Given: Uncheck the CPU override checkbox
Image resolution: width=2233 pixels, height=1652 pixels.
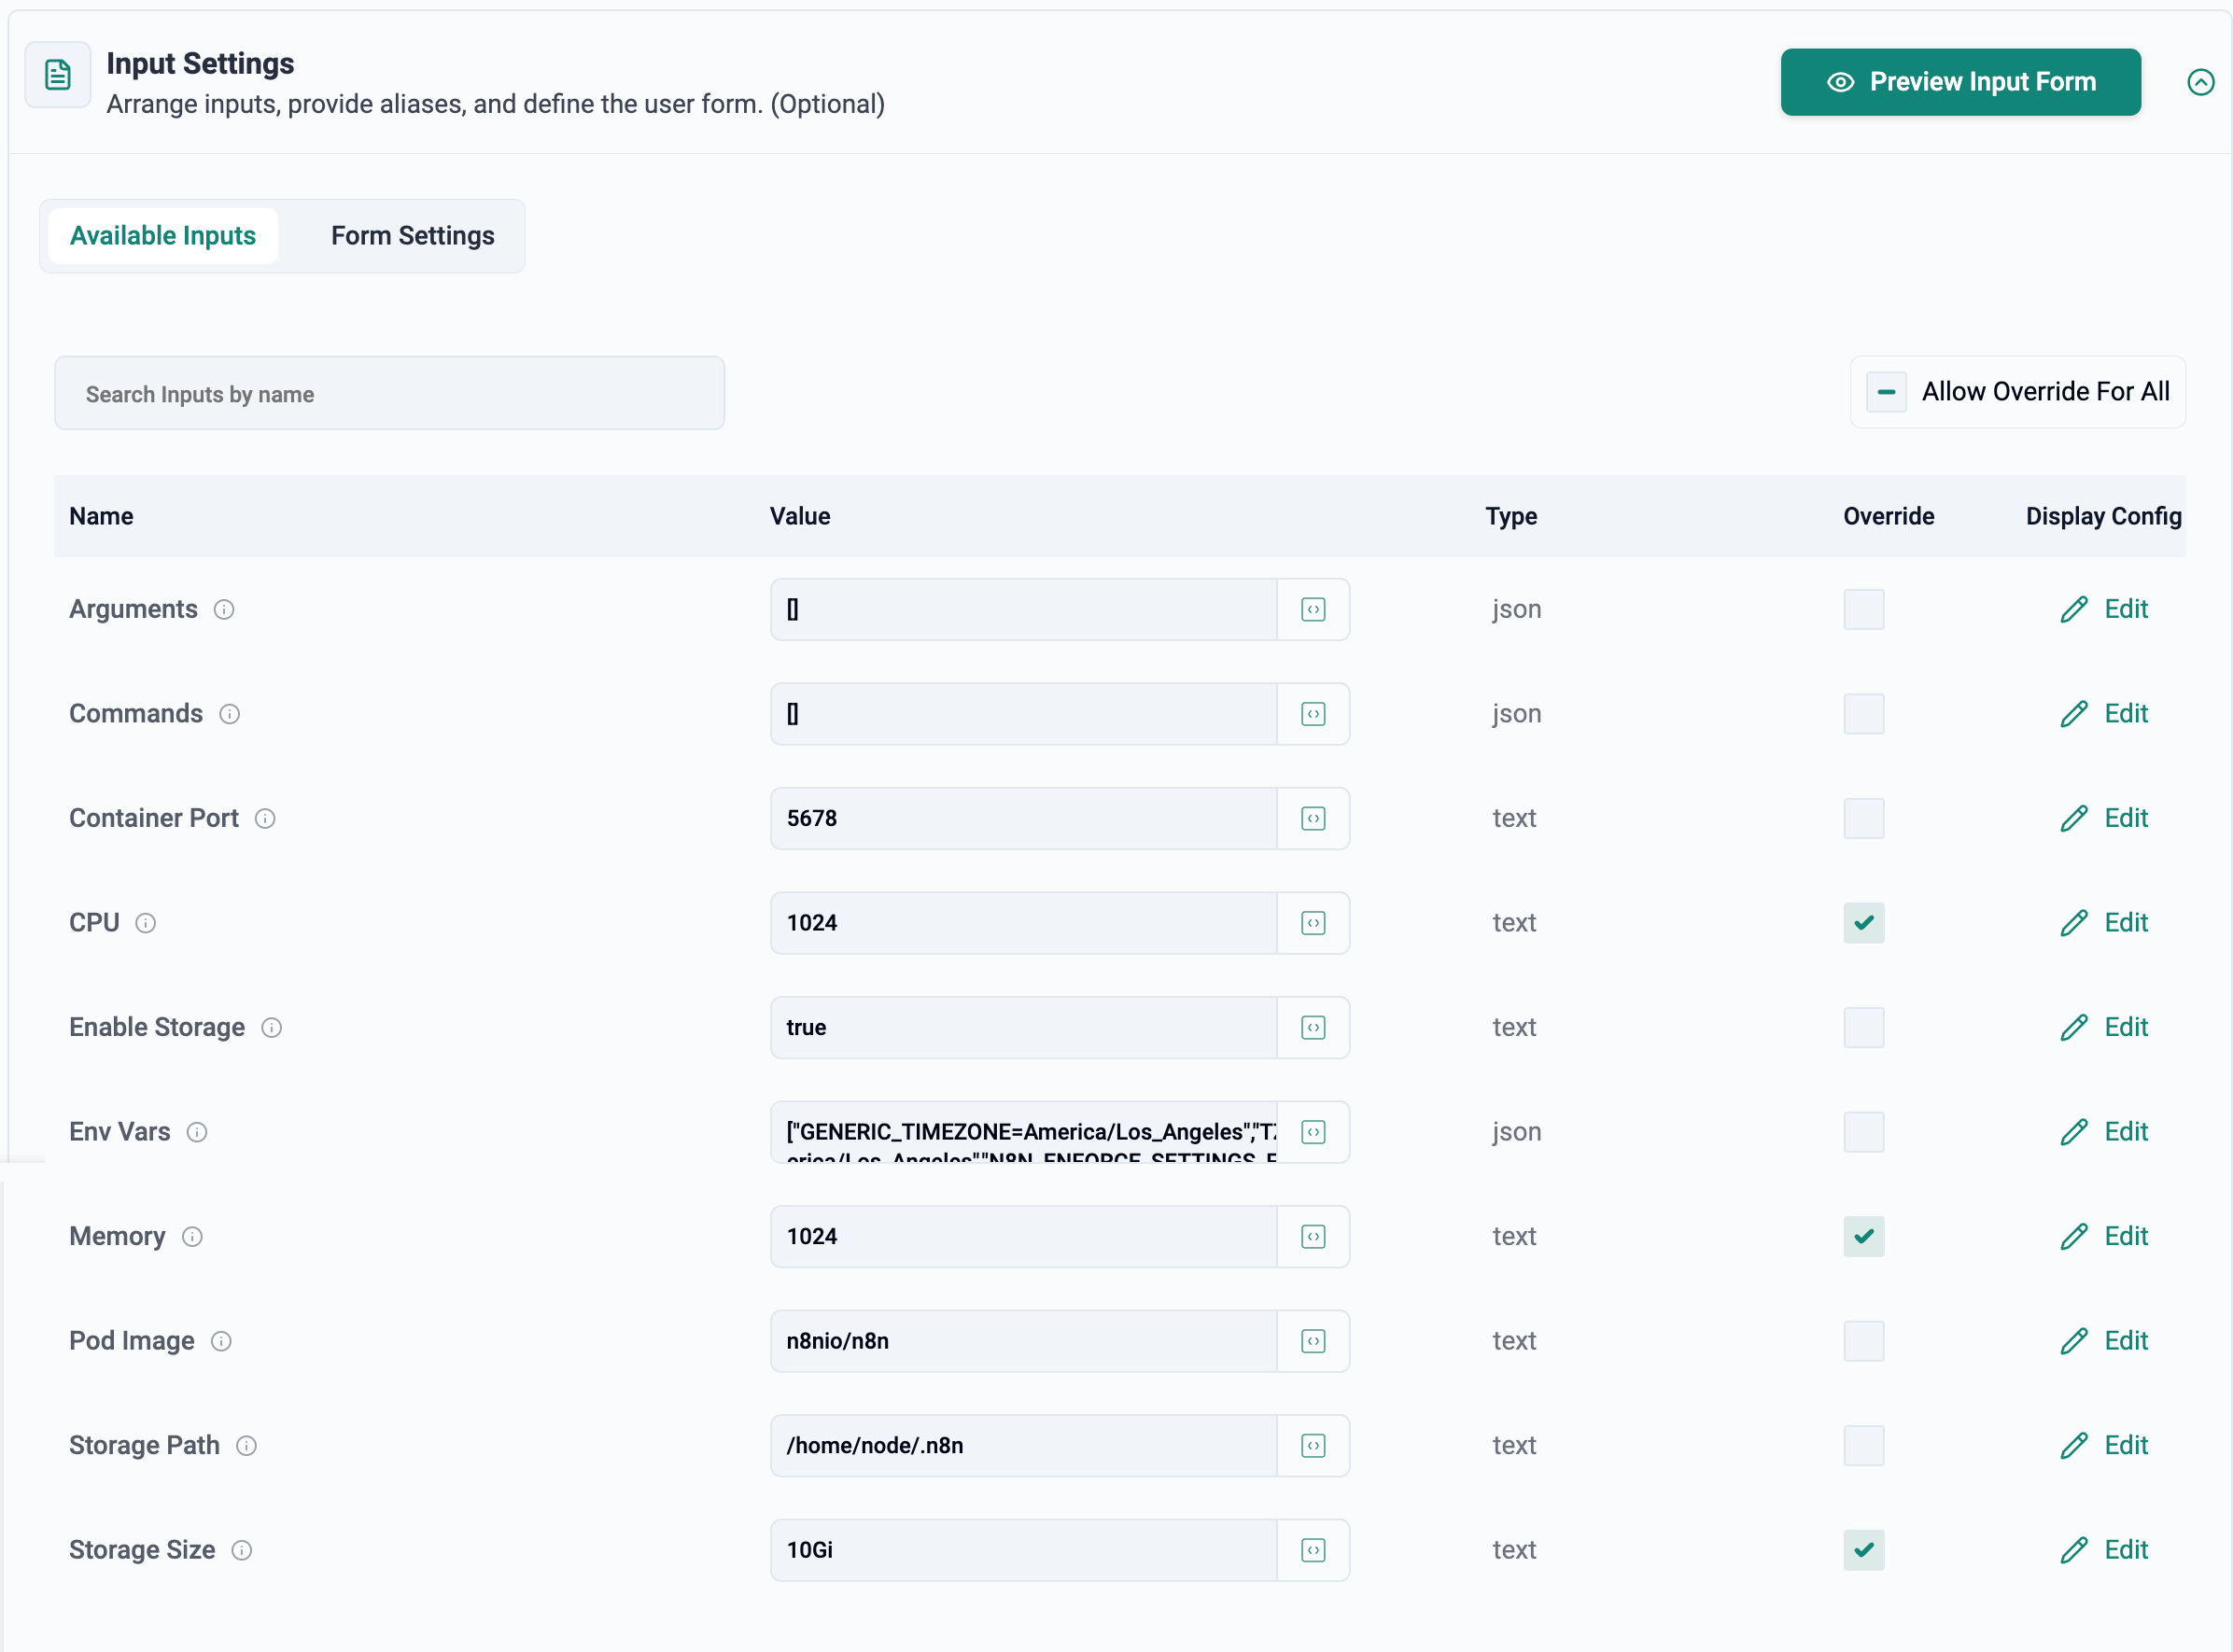Looking at the screenshot, I should (1863, 922).
